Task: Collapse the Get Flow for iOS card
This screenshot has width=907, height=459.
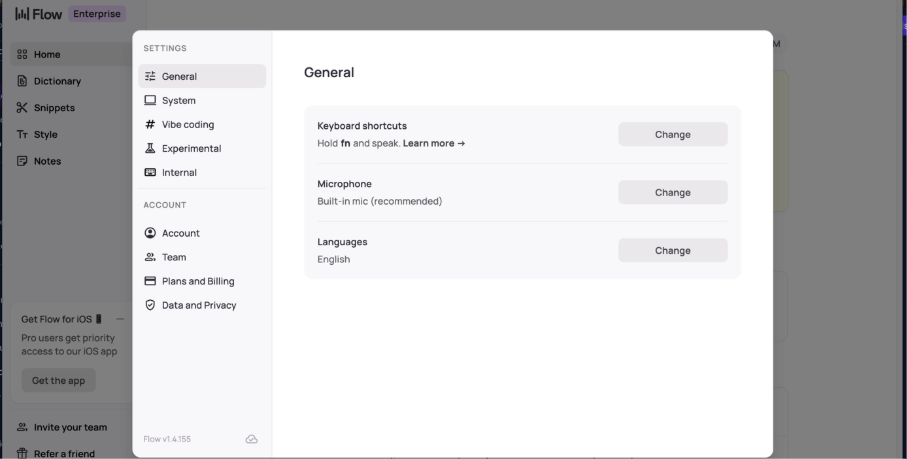Action: (x=120, y=319)
